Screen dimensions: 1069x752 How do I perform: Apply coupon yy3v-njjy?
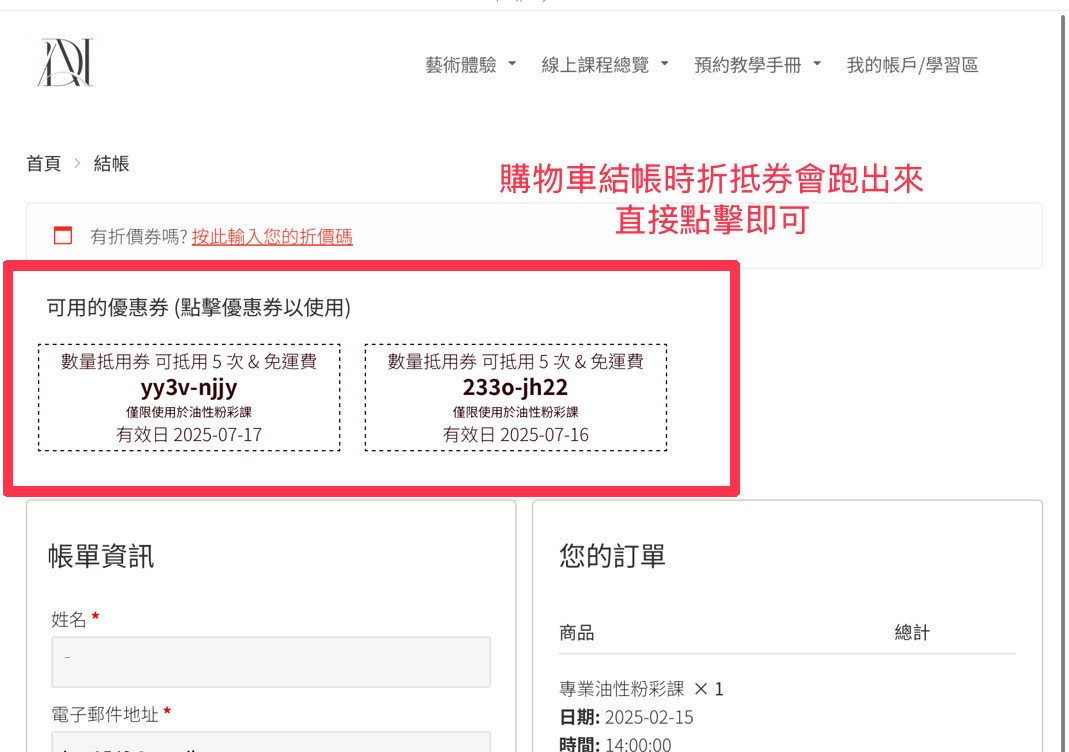pos(189,397)
